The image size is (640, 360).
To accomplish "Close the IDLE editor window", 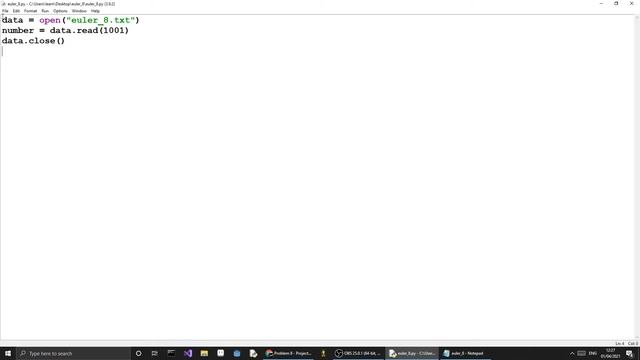I will pyautogui.click(x=632, y=4).
